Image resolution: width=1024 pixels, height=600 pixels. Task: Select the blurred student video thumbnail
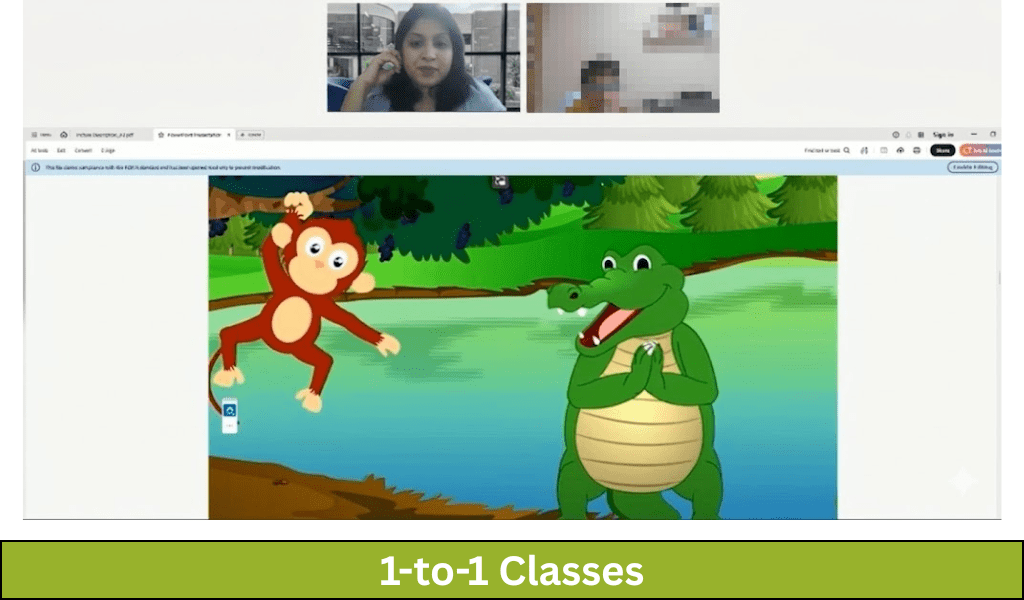[623, 57]
